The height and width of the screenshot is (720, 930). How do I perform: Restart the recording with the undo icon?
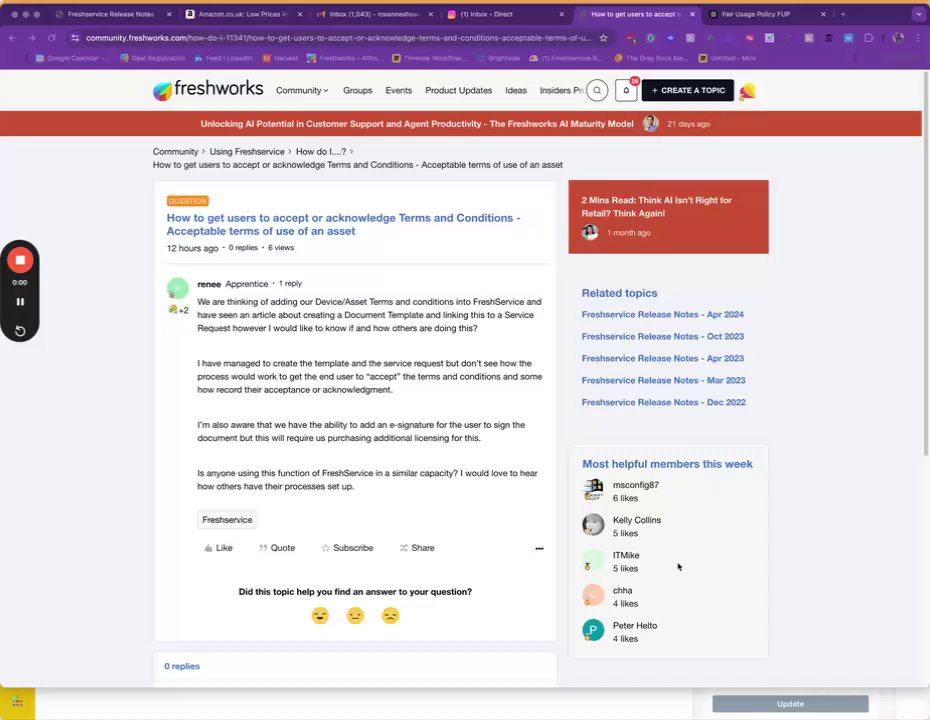tap(20, 330)
